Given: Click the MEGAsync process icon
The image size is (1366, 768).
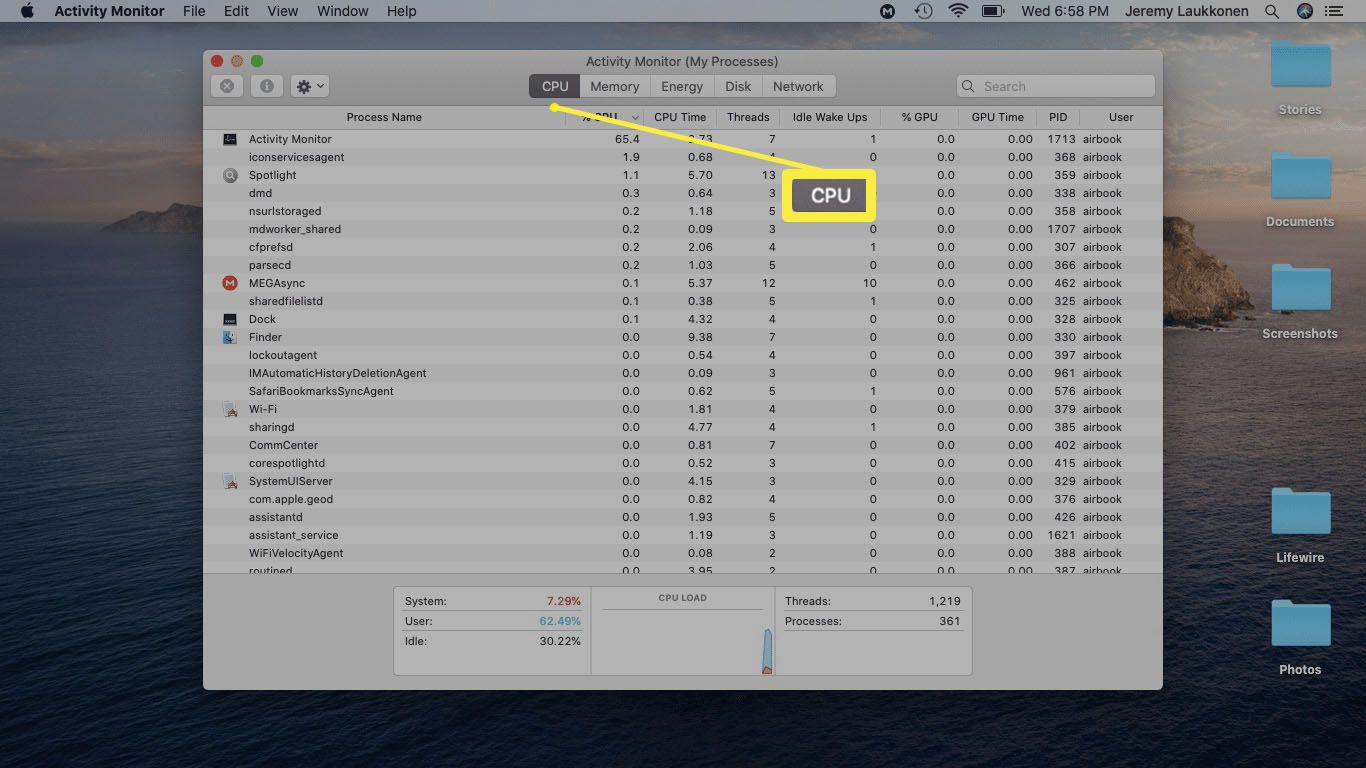Looking at the screenshot, I should click(230, 283).
